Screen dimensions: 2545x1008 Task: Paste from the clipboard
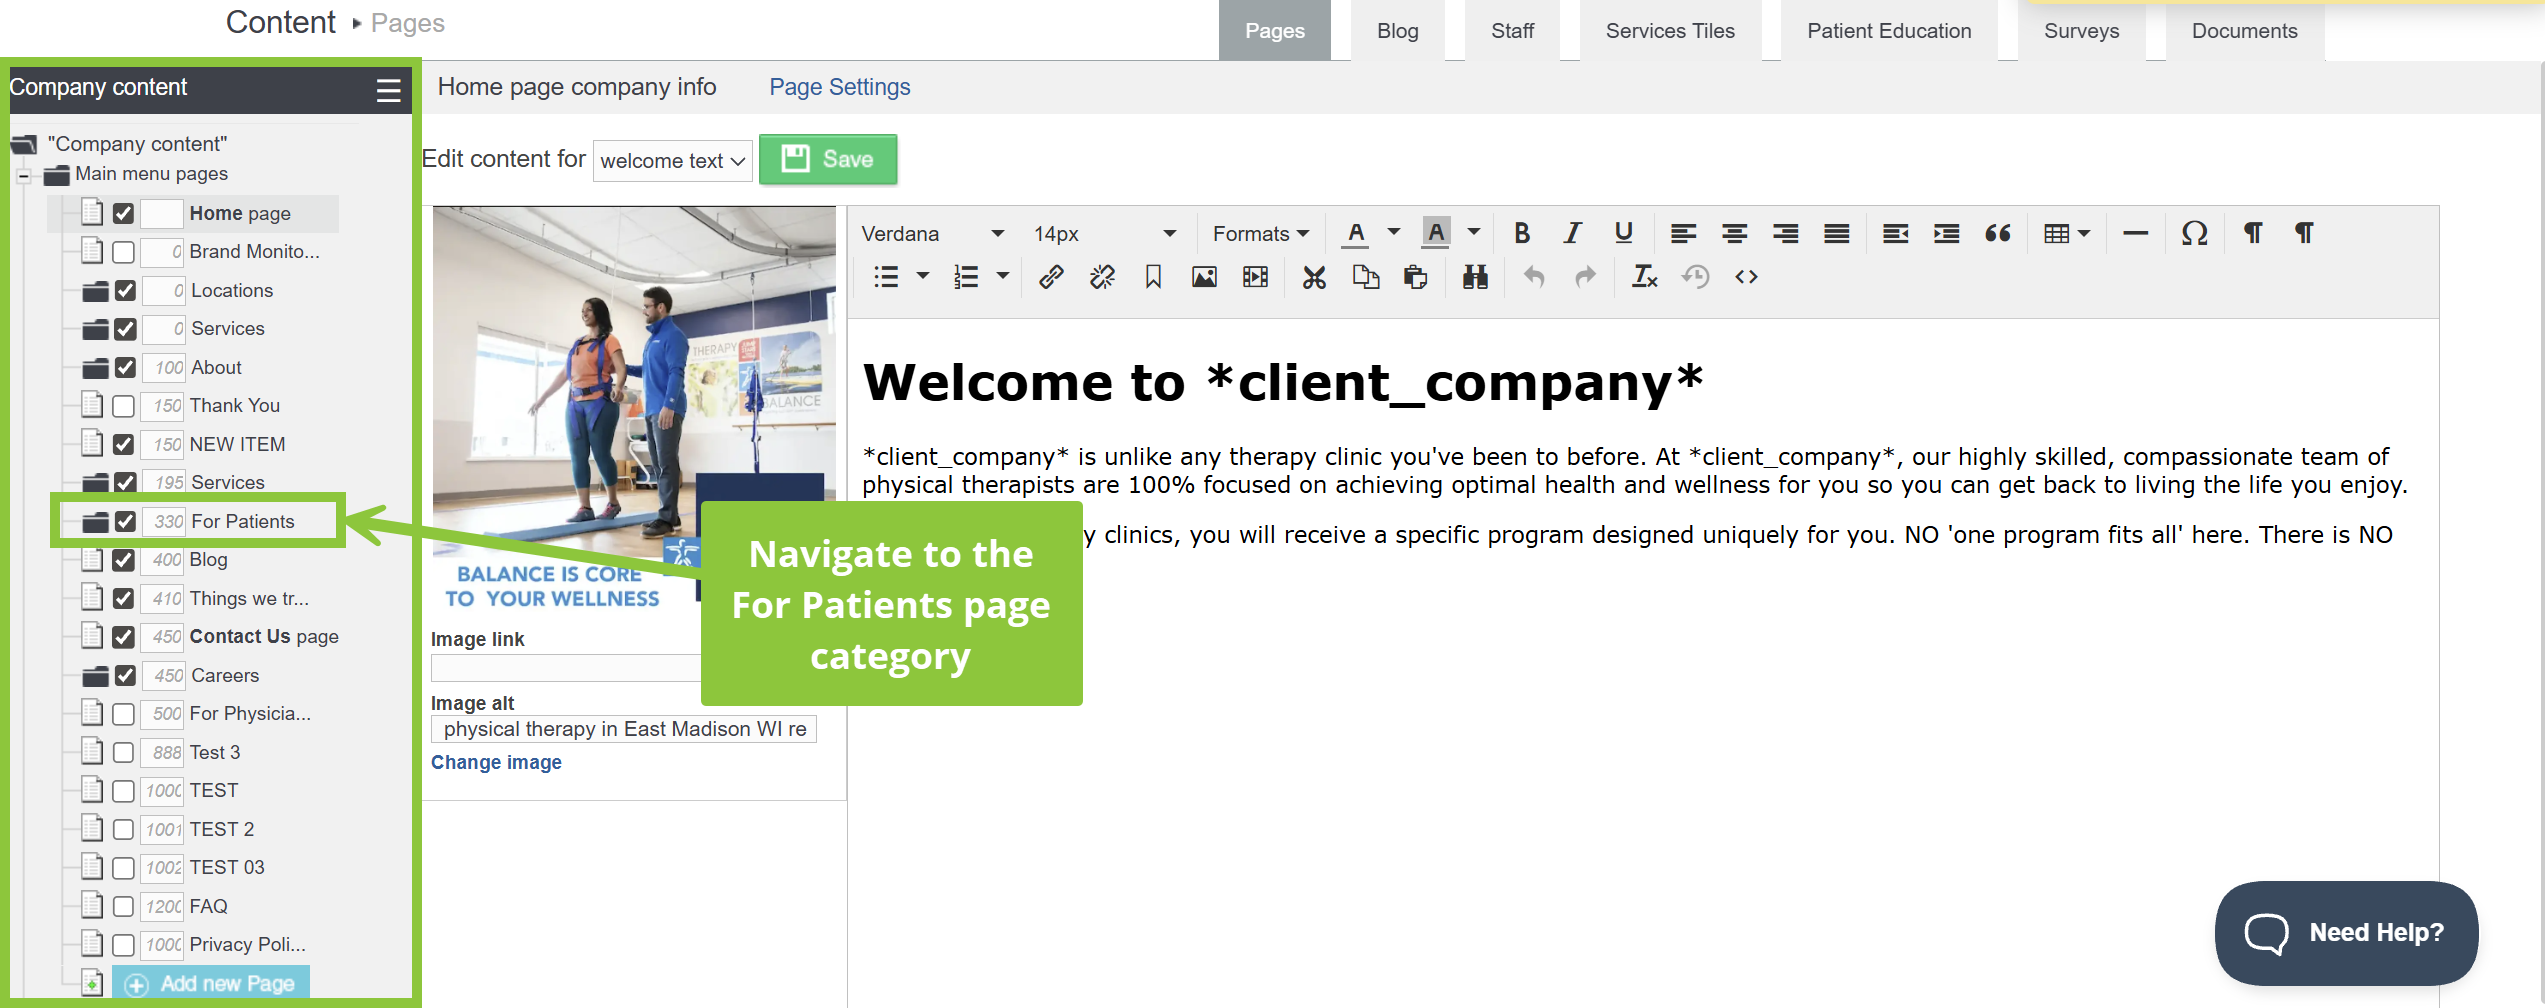click(x=1416, y=277)
